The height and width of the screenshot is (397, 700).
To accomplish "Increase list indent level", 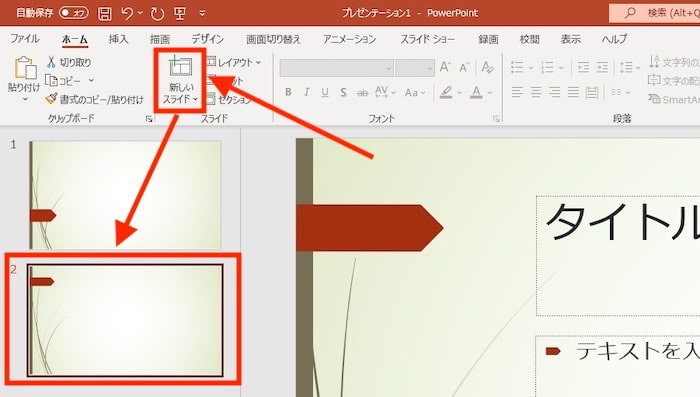I will (602, 67).
